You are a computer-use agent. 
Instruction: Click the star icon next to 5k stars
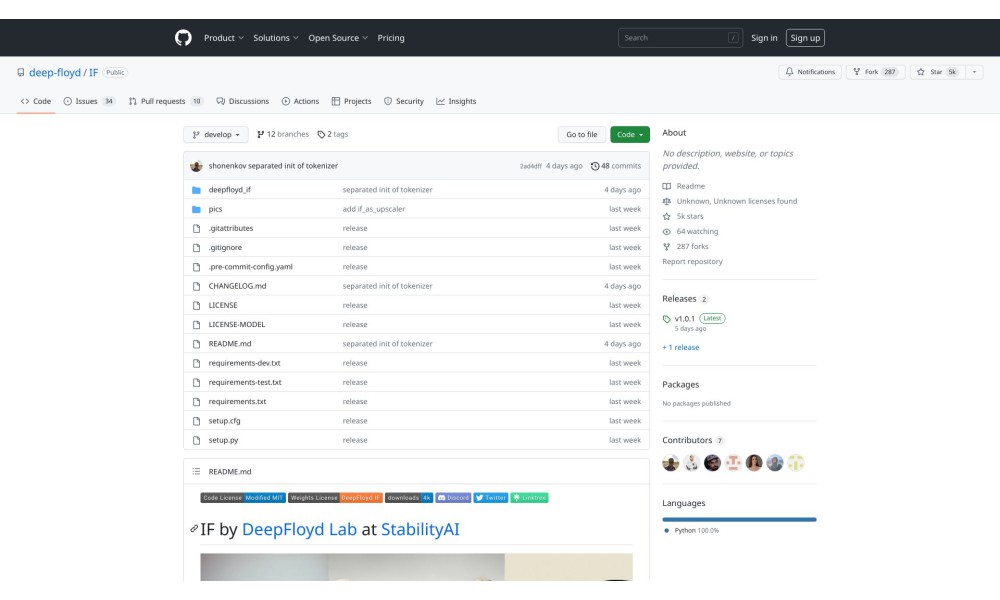(666, 217)
